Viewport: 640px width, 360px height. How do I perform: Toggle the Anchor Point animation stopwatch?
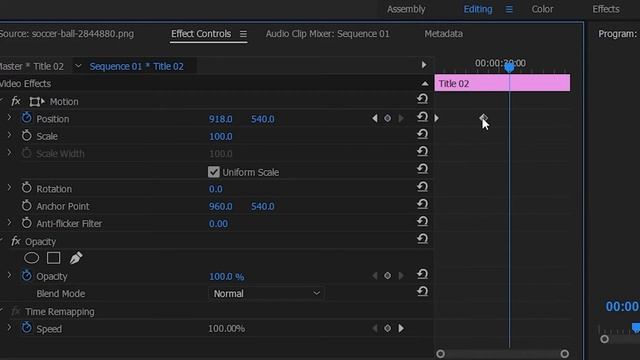[27, 205]
